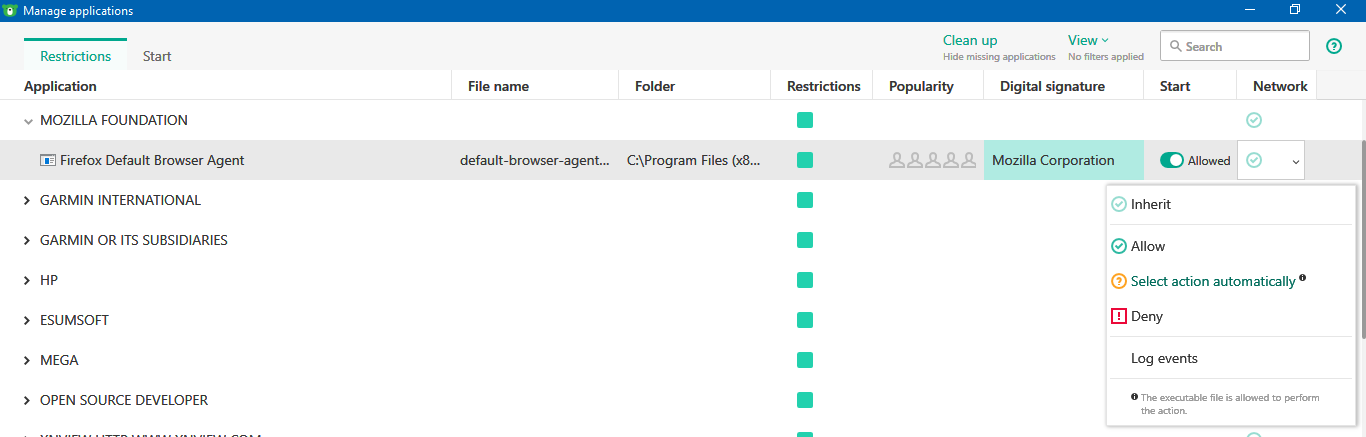The width and height of the screenshot is (1366, 437).
Task: Expand the HP group
Action: point(28,281)
